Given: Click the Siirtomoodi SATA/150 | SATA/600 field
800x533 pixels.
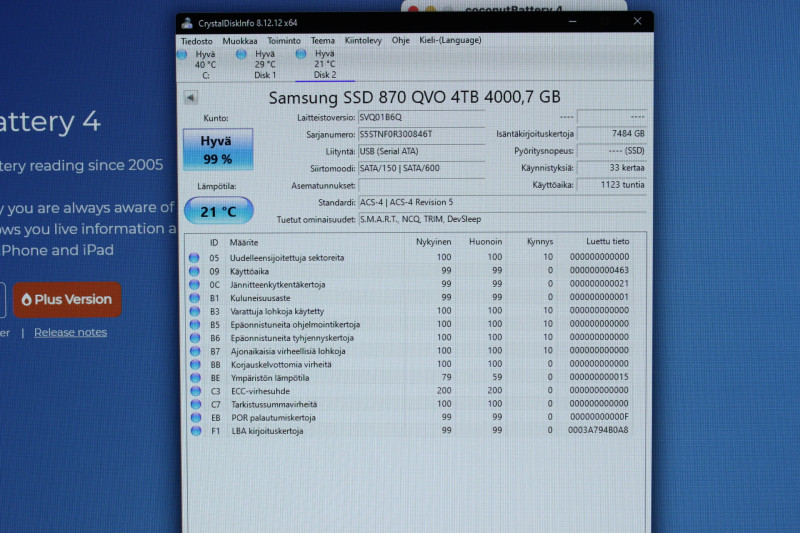Looking at the screenshot, I should click(x=421, y=168).
